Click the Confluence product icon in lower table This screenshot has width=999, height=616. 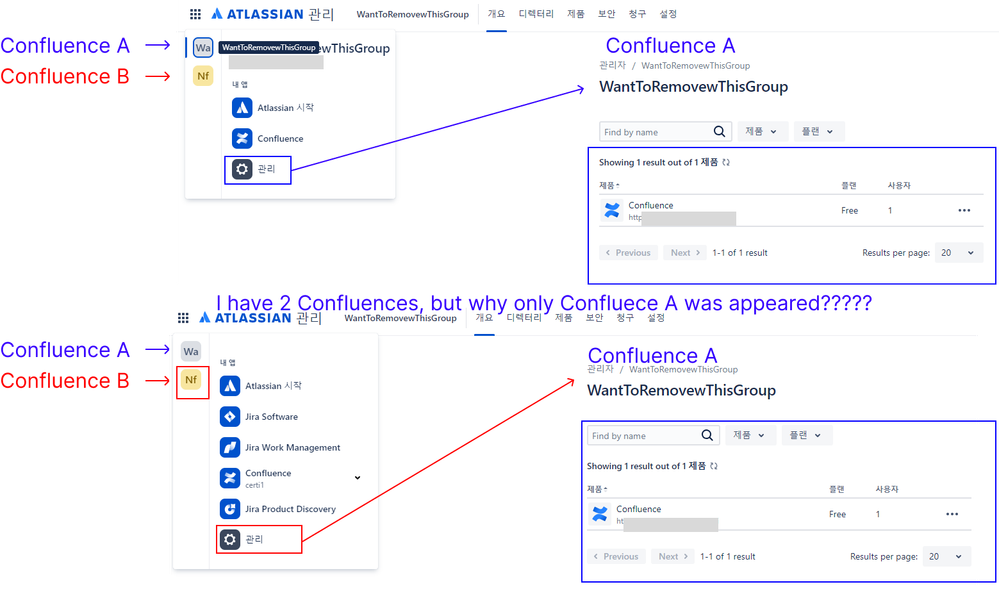600,514
